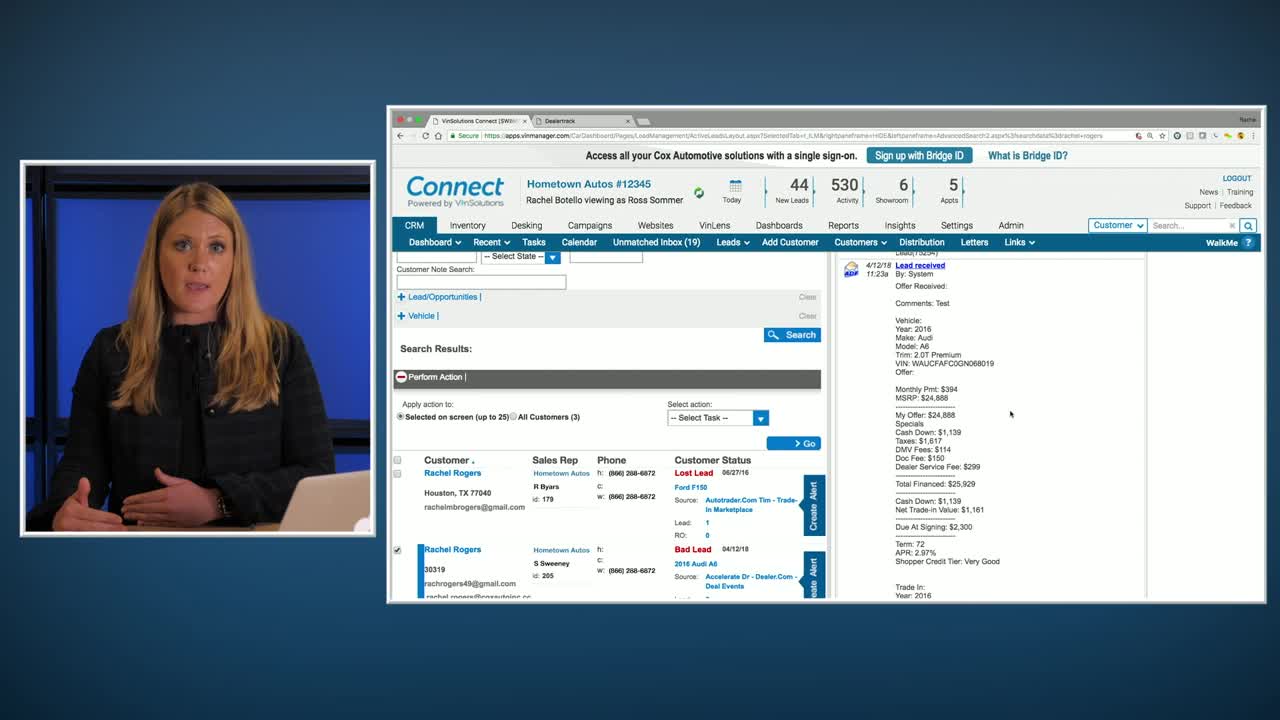Screen dimensions: 1280x720
Task: Open the VinLens tab
Action: (x=714, y=226)
